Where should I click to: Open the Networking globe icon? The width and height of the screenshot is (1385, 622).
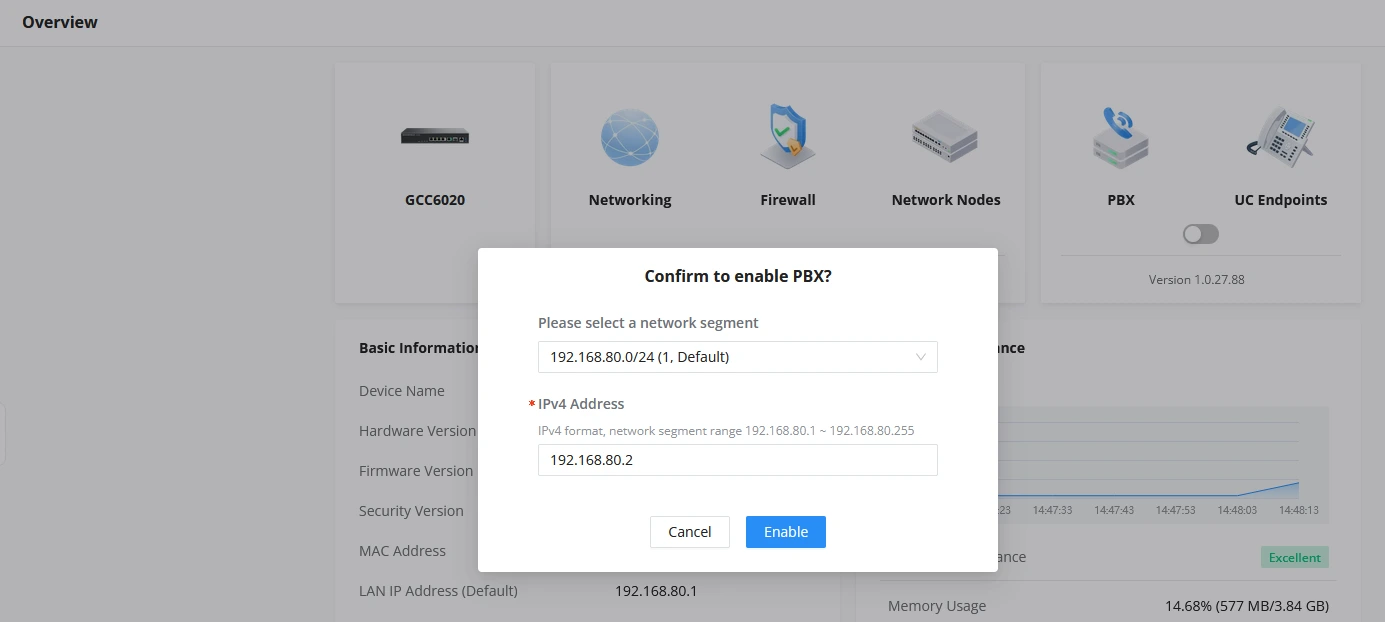coord(630,137)
